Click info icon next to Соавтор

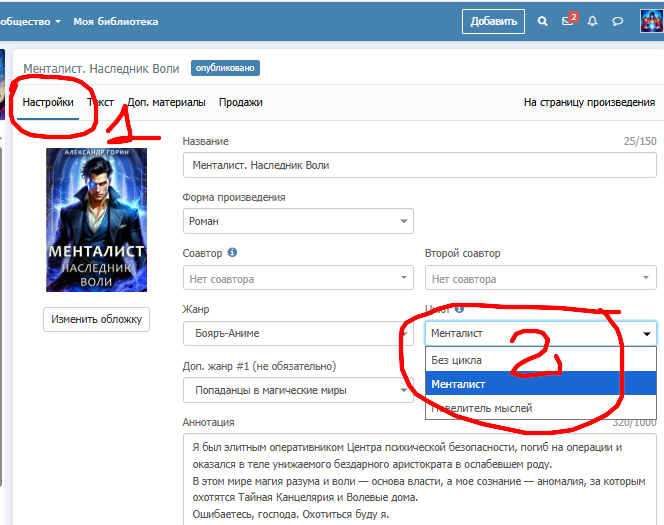point(232,254)
